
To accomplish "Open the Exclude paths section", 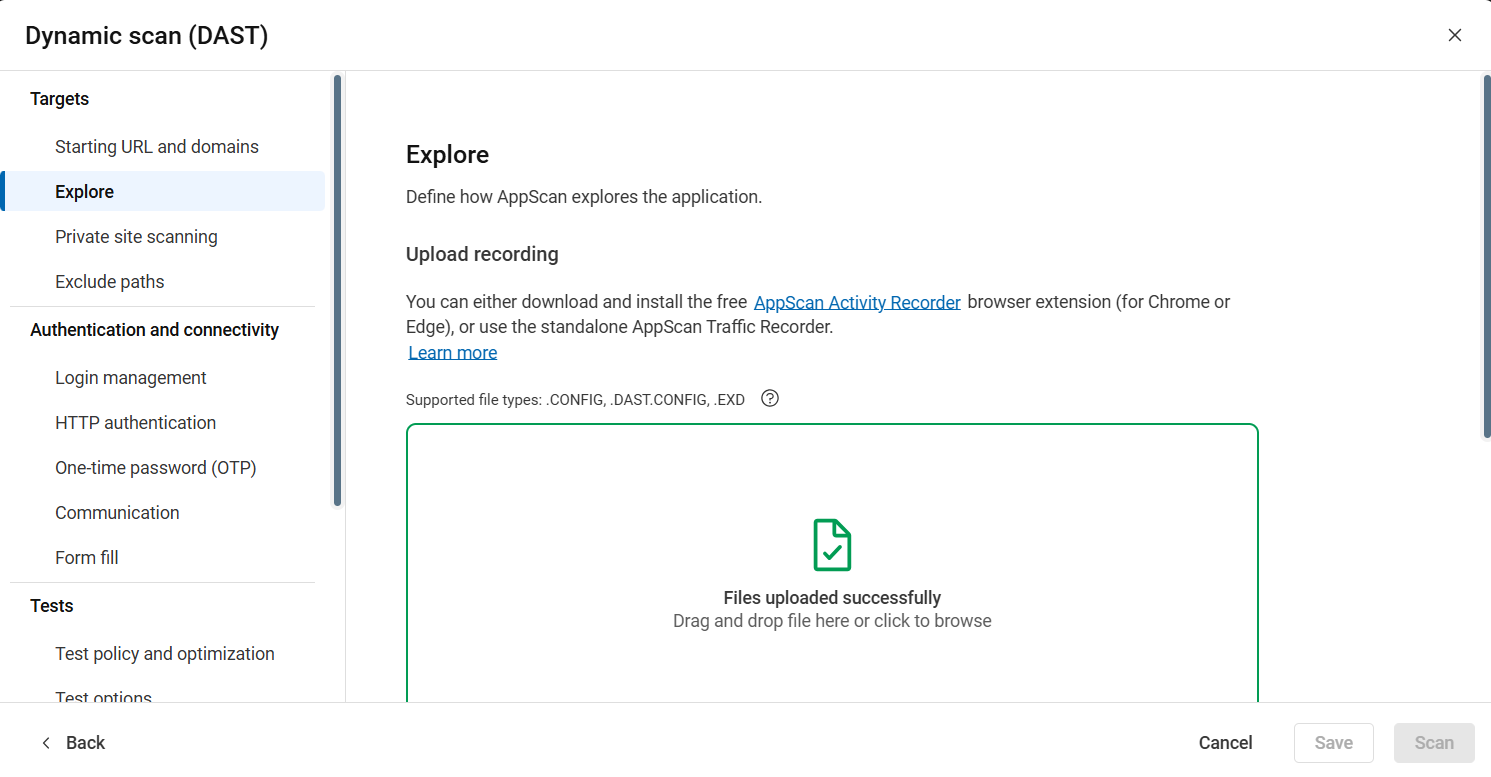I will (110, 282).
